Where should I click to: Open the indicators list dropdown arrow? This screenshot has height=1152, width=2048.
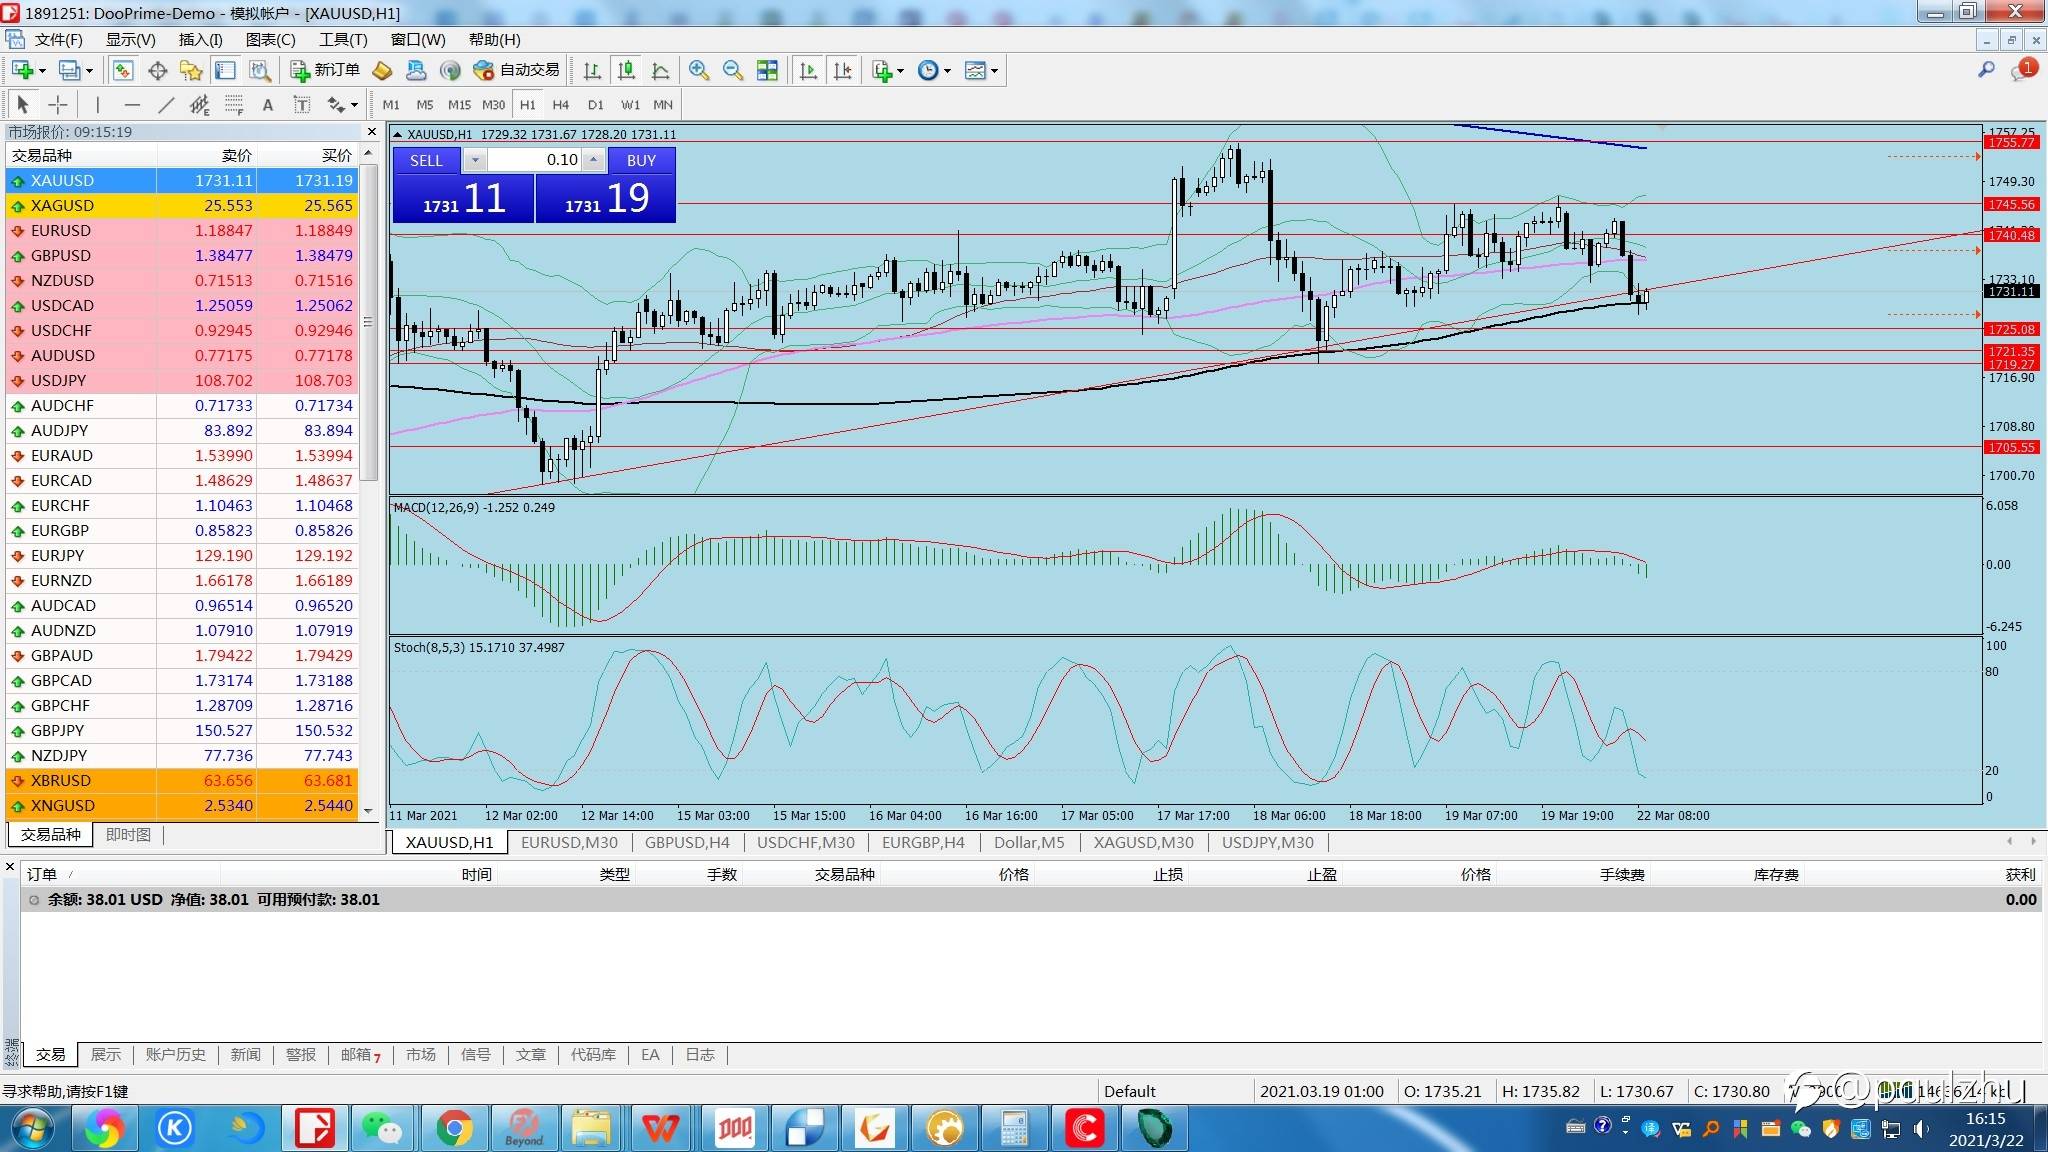tap(900, 71)
